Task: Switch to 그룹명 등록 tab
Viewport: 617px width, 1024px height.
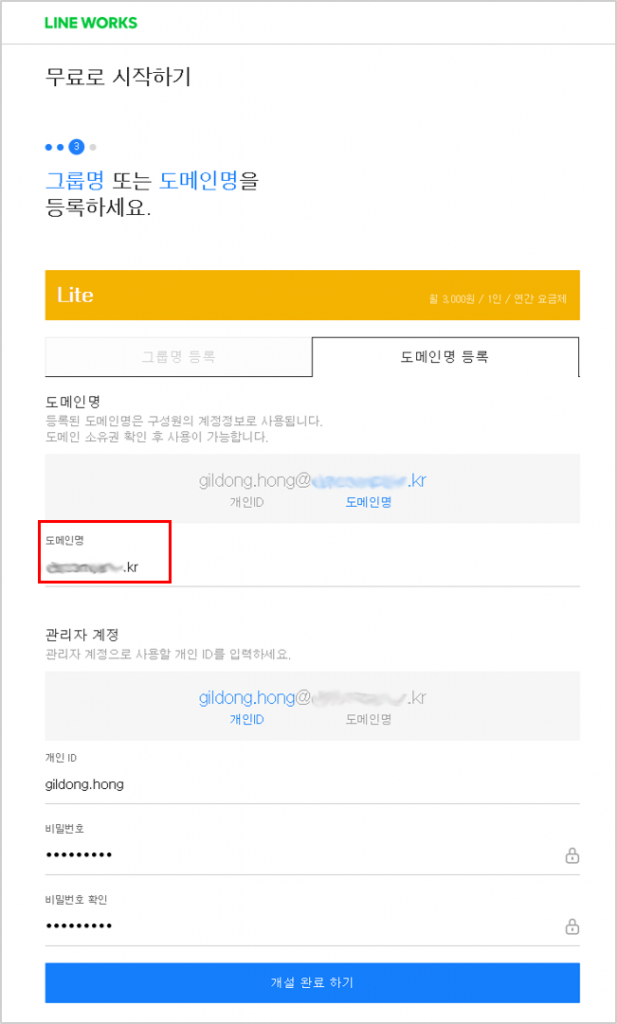Action: (178, 357)
